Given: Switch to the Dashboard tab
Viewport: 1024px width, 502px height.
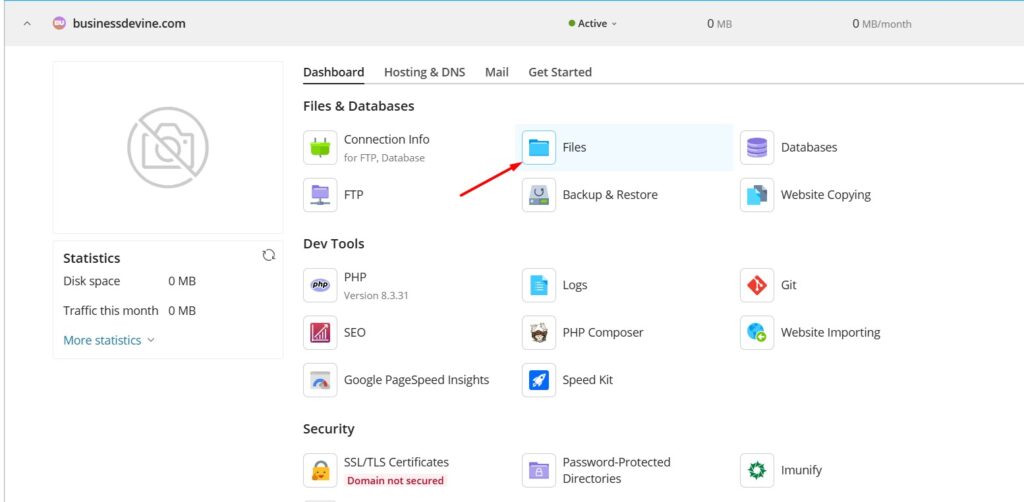Looking at the screenshot, I should coord(334,72).
